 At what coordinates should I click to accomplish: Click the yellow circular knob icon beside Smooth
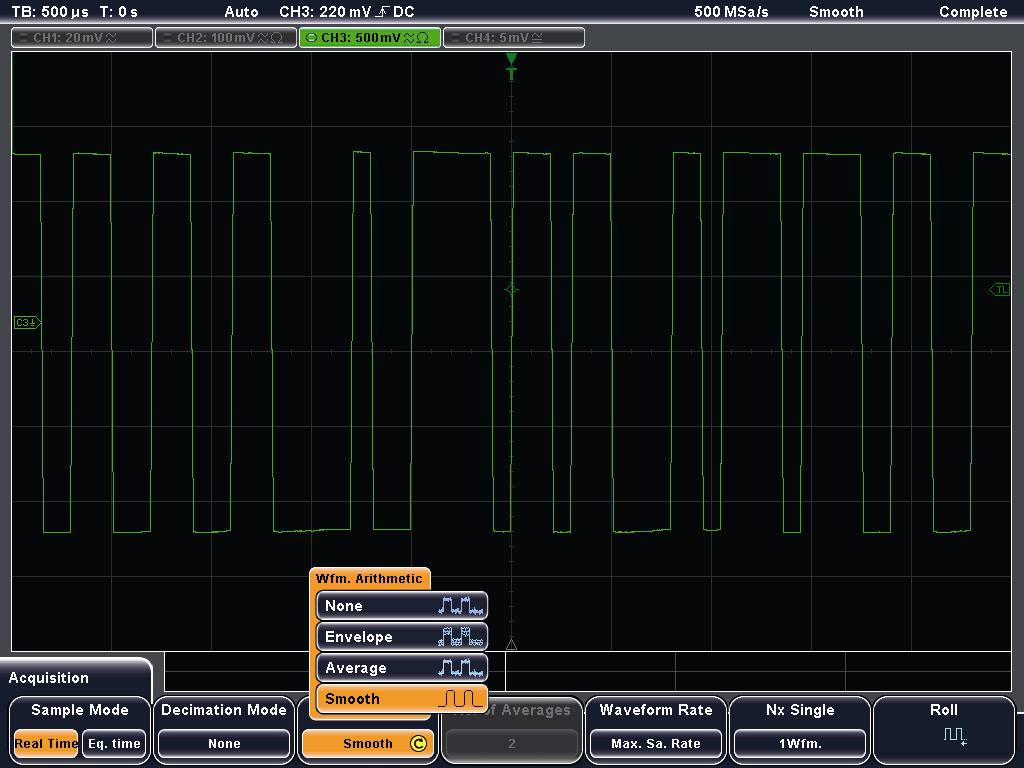(x=418, y=743)
